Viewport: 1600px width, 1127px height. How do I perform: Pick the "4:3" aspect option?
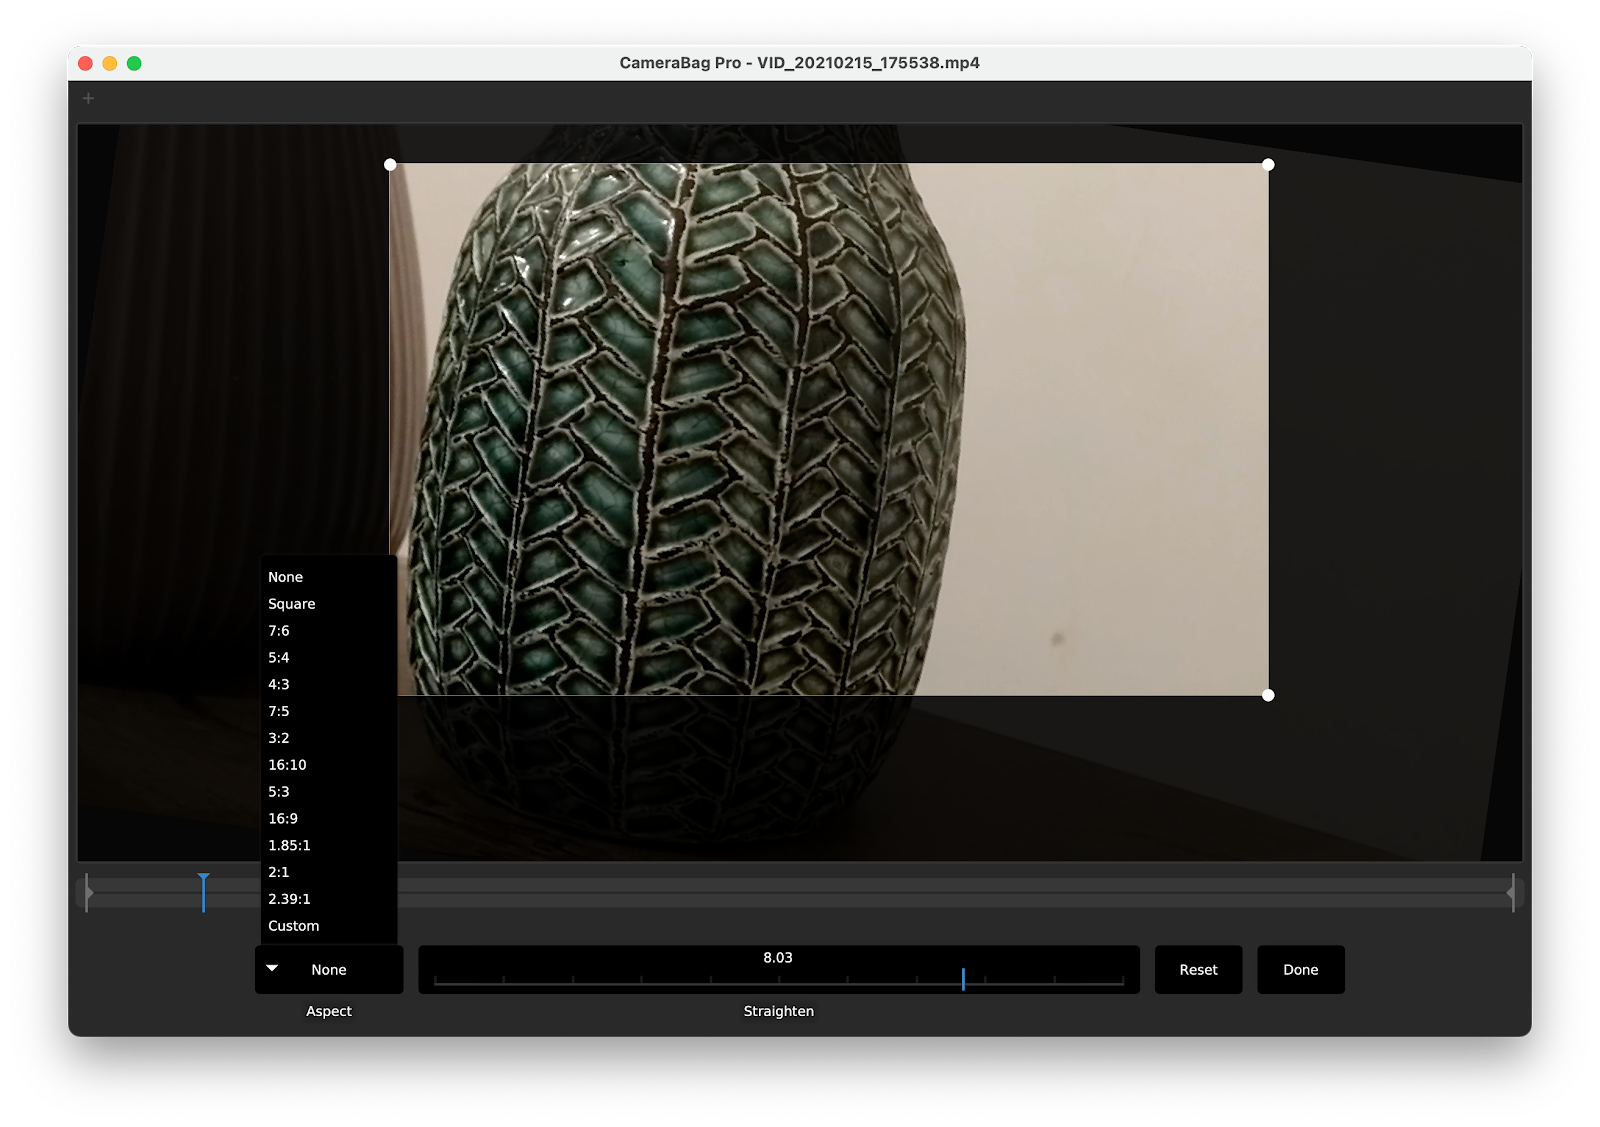[280, 684]
